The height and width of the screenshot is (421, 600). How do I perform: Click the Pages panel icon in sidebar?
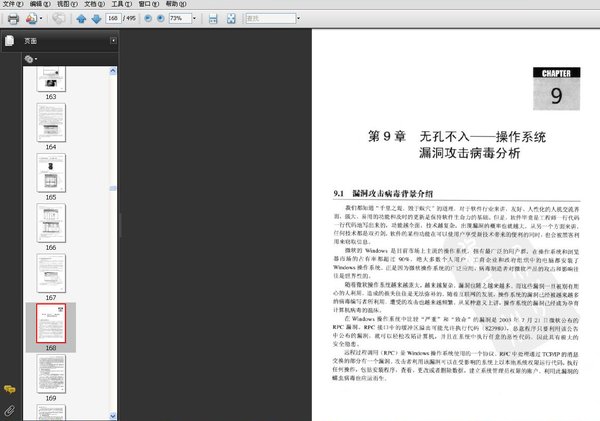click(x=10, y=41)
